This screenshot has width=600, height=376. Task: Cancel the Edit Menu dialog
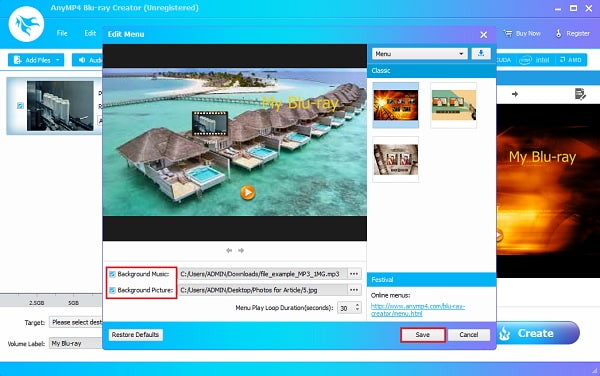pos(469,335)
